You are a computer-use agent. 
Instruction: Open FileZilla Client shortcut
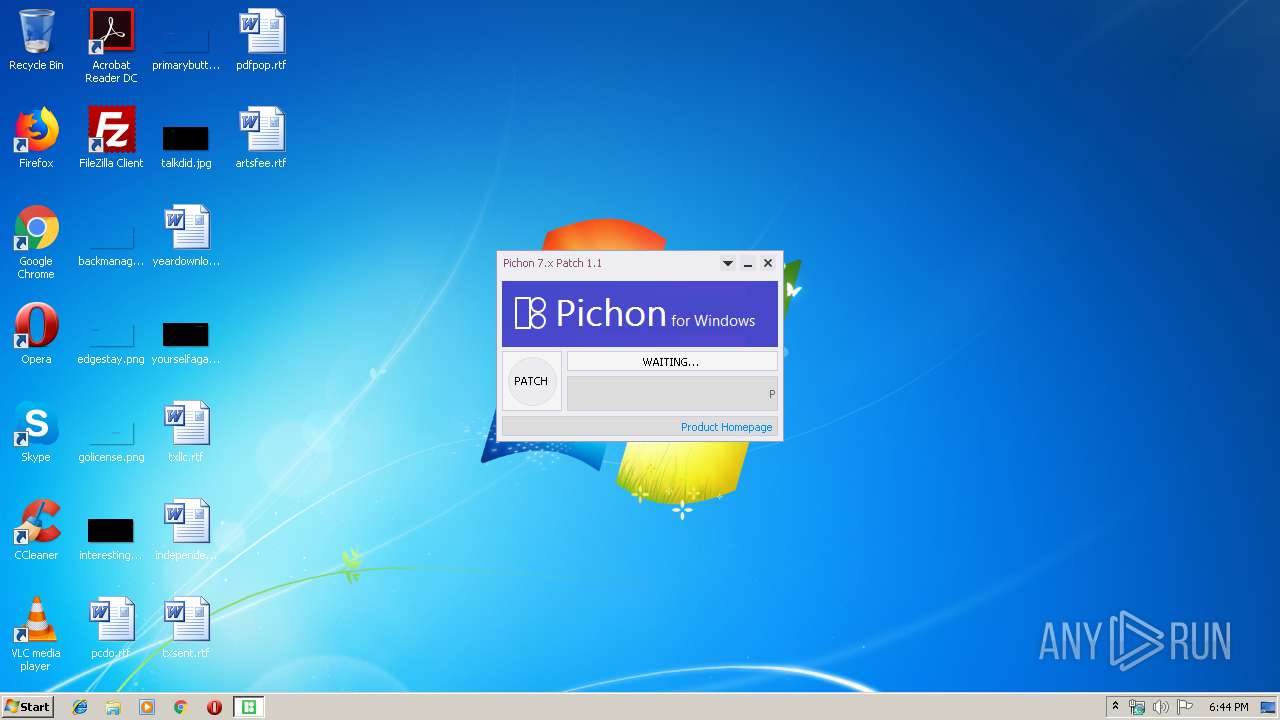[111, 138]
